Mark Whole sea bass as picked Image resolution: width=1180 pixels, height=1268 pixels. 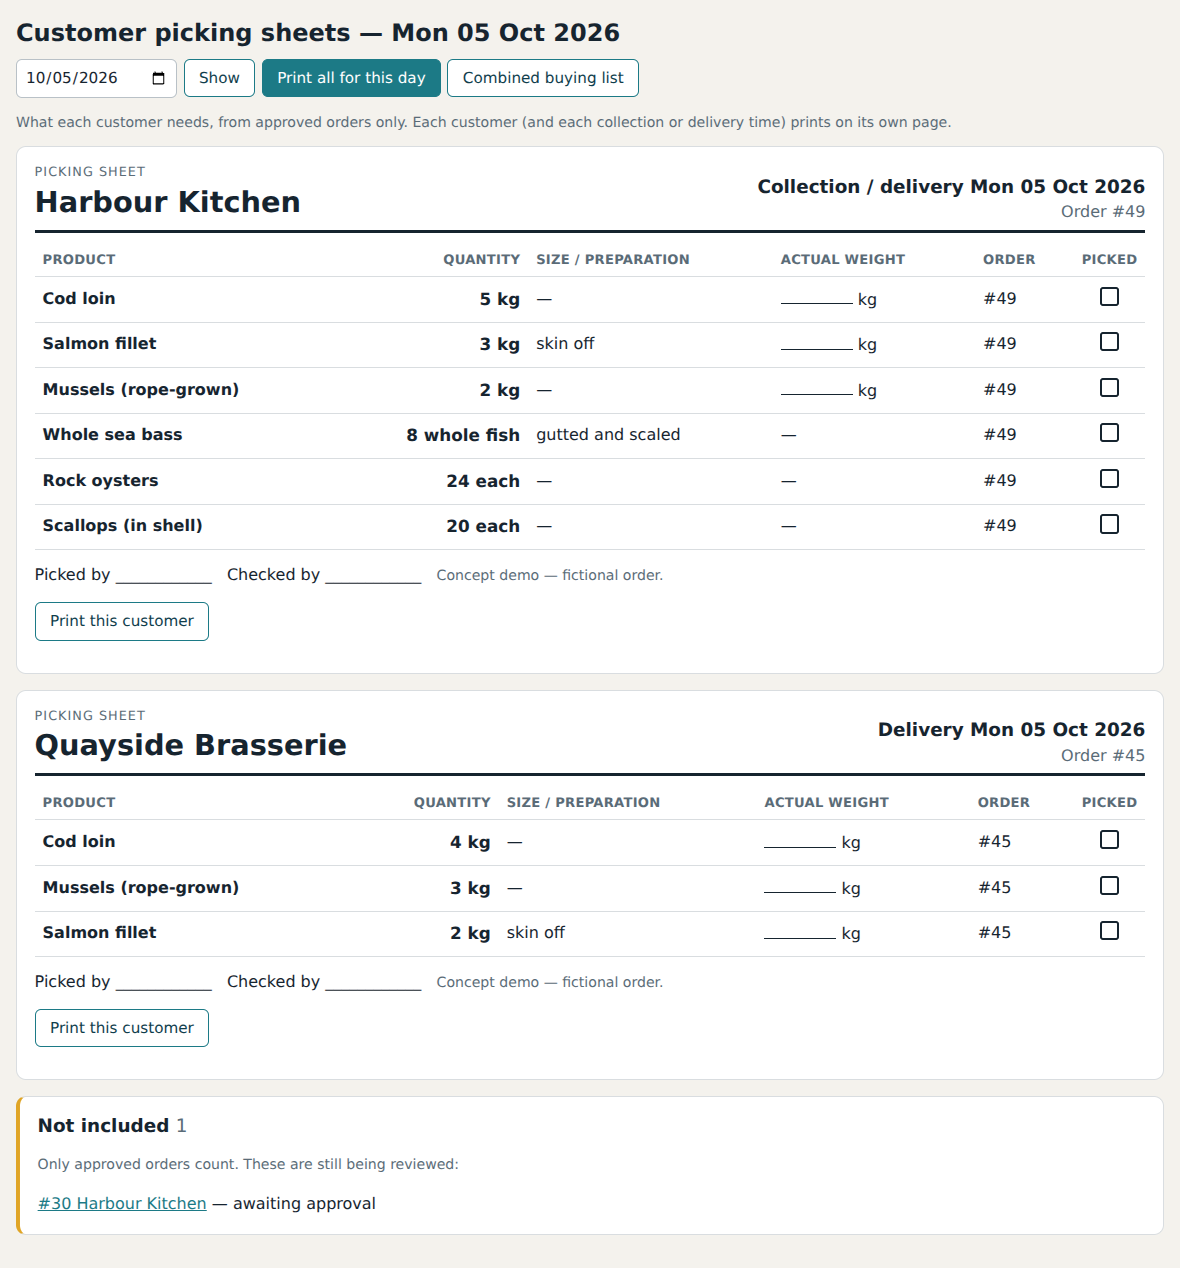[1109, 433]
